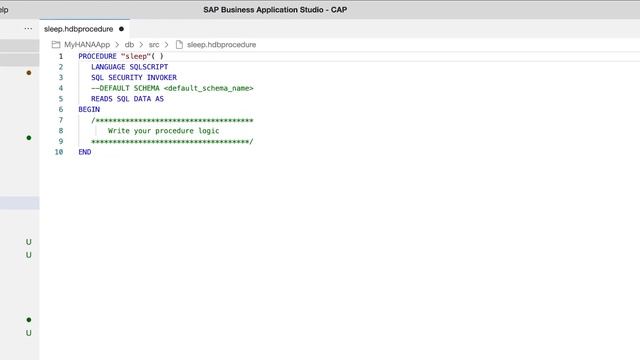Screen dimensions: 640x360
Task: Expand chevron after src breadcrumb
Action: (167, 44)
